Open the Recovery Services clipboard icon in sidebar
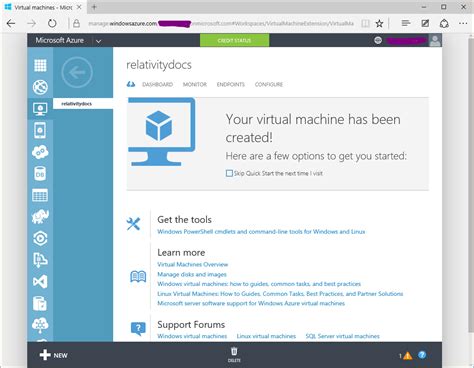The width and height of the screenshot is (474, 368). point(40,304)
